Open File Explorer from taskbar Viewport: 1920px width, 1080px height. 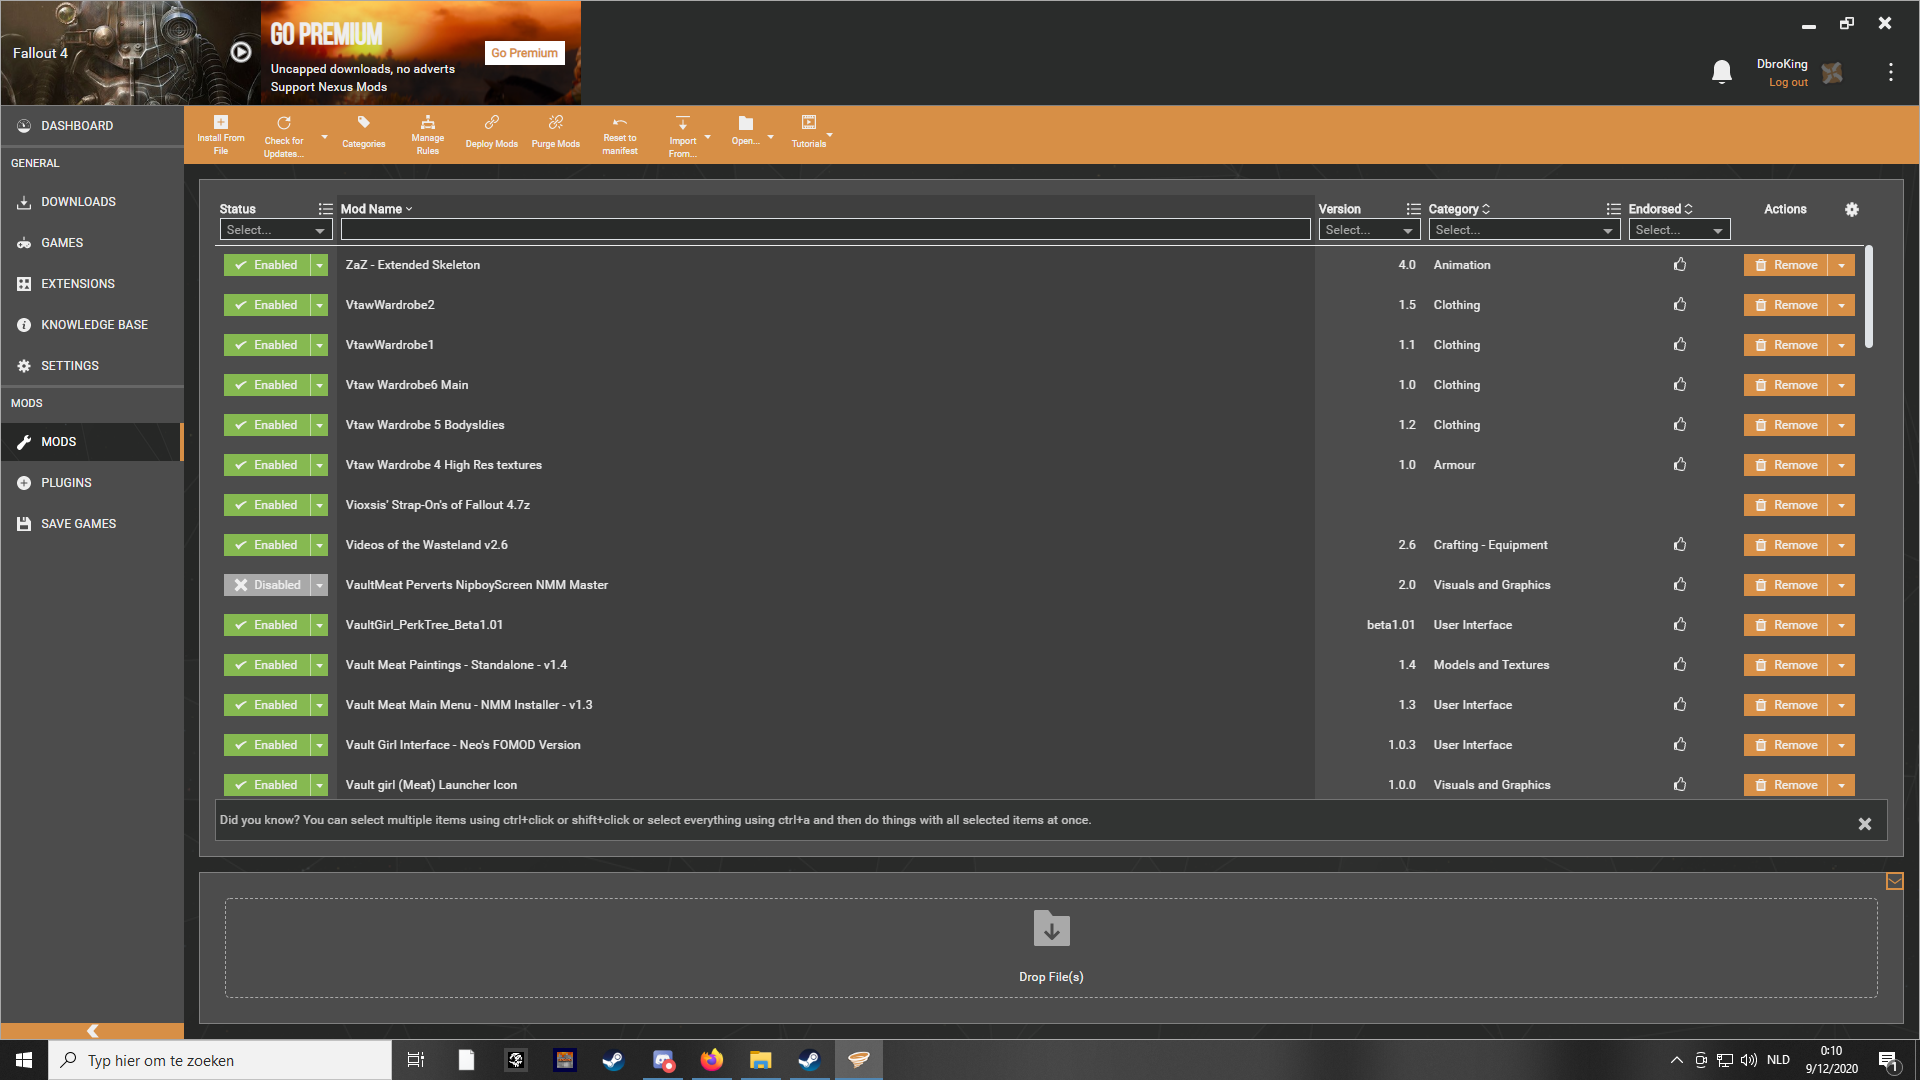point(760,1060)
